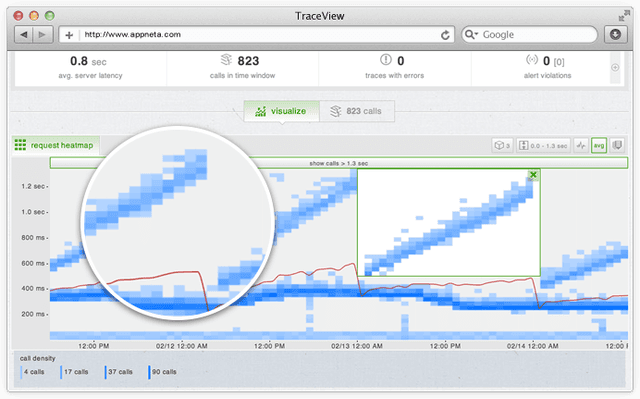The width and height of the screenshot is (640, 399).
Task: Click the alert violations signal icon
Action: click(532, 60)
